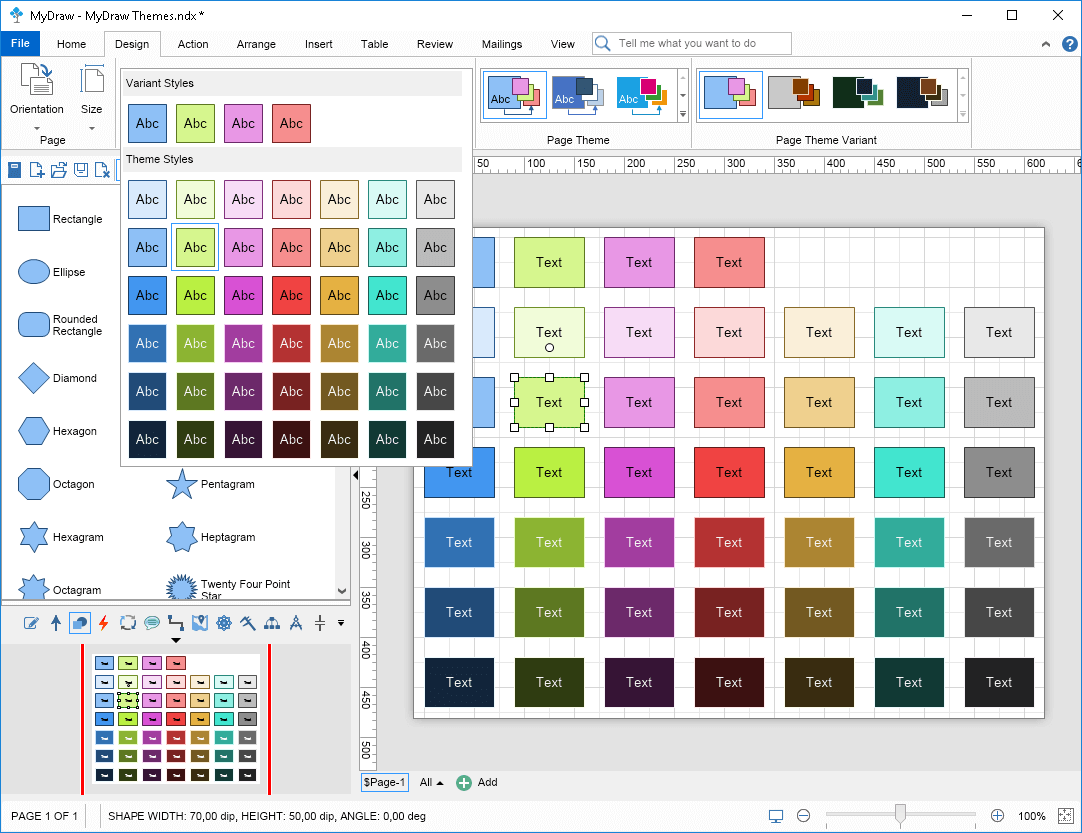The height and width of the screenshot is (833, 1082).
Task: Open the All pages dropdown
Action: [x=431, y=783]
